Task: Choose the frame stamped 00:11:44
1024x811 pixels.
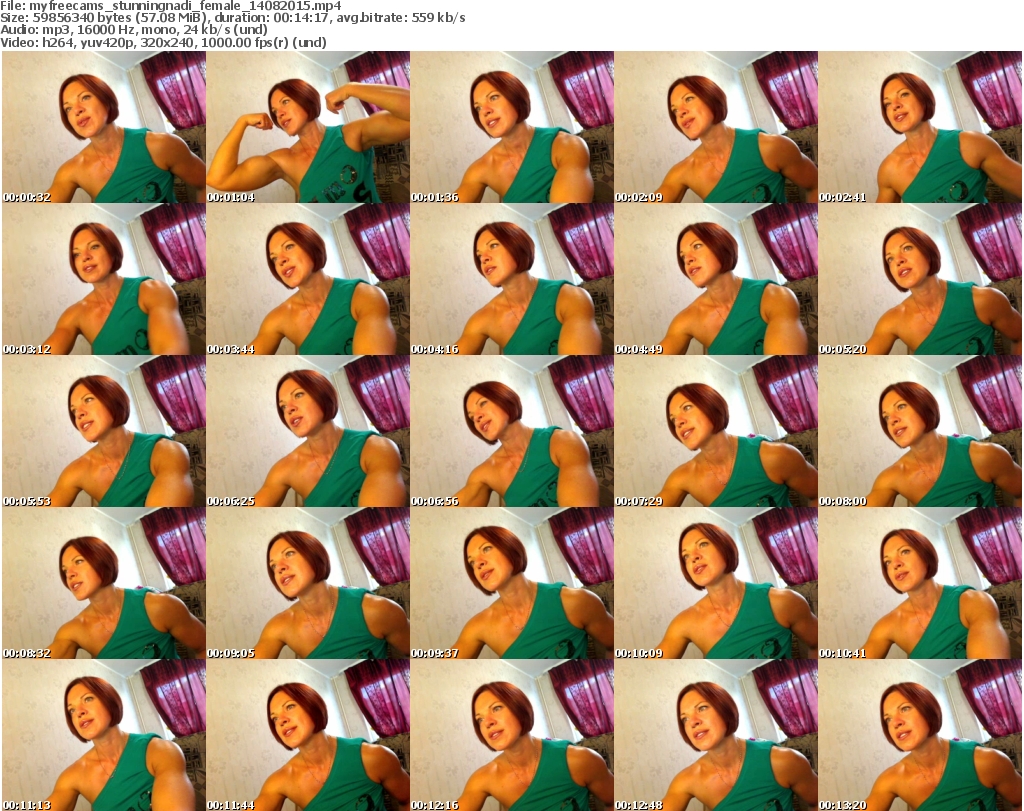Action: point(308,735)
